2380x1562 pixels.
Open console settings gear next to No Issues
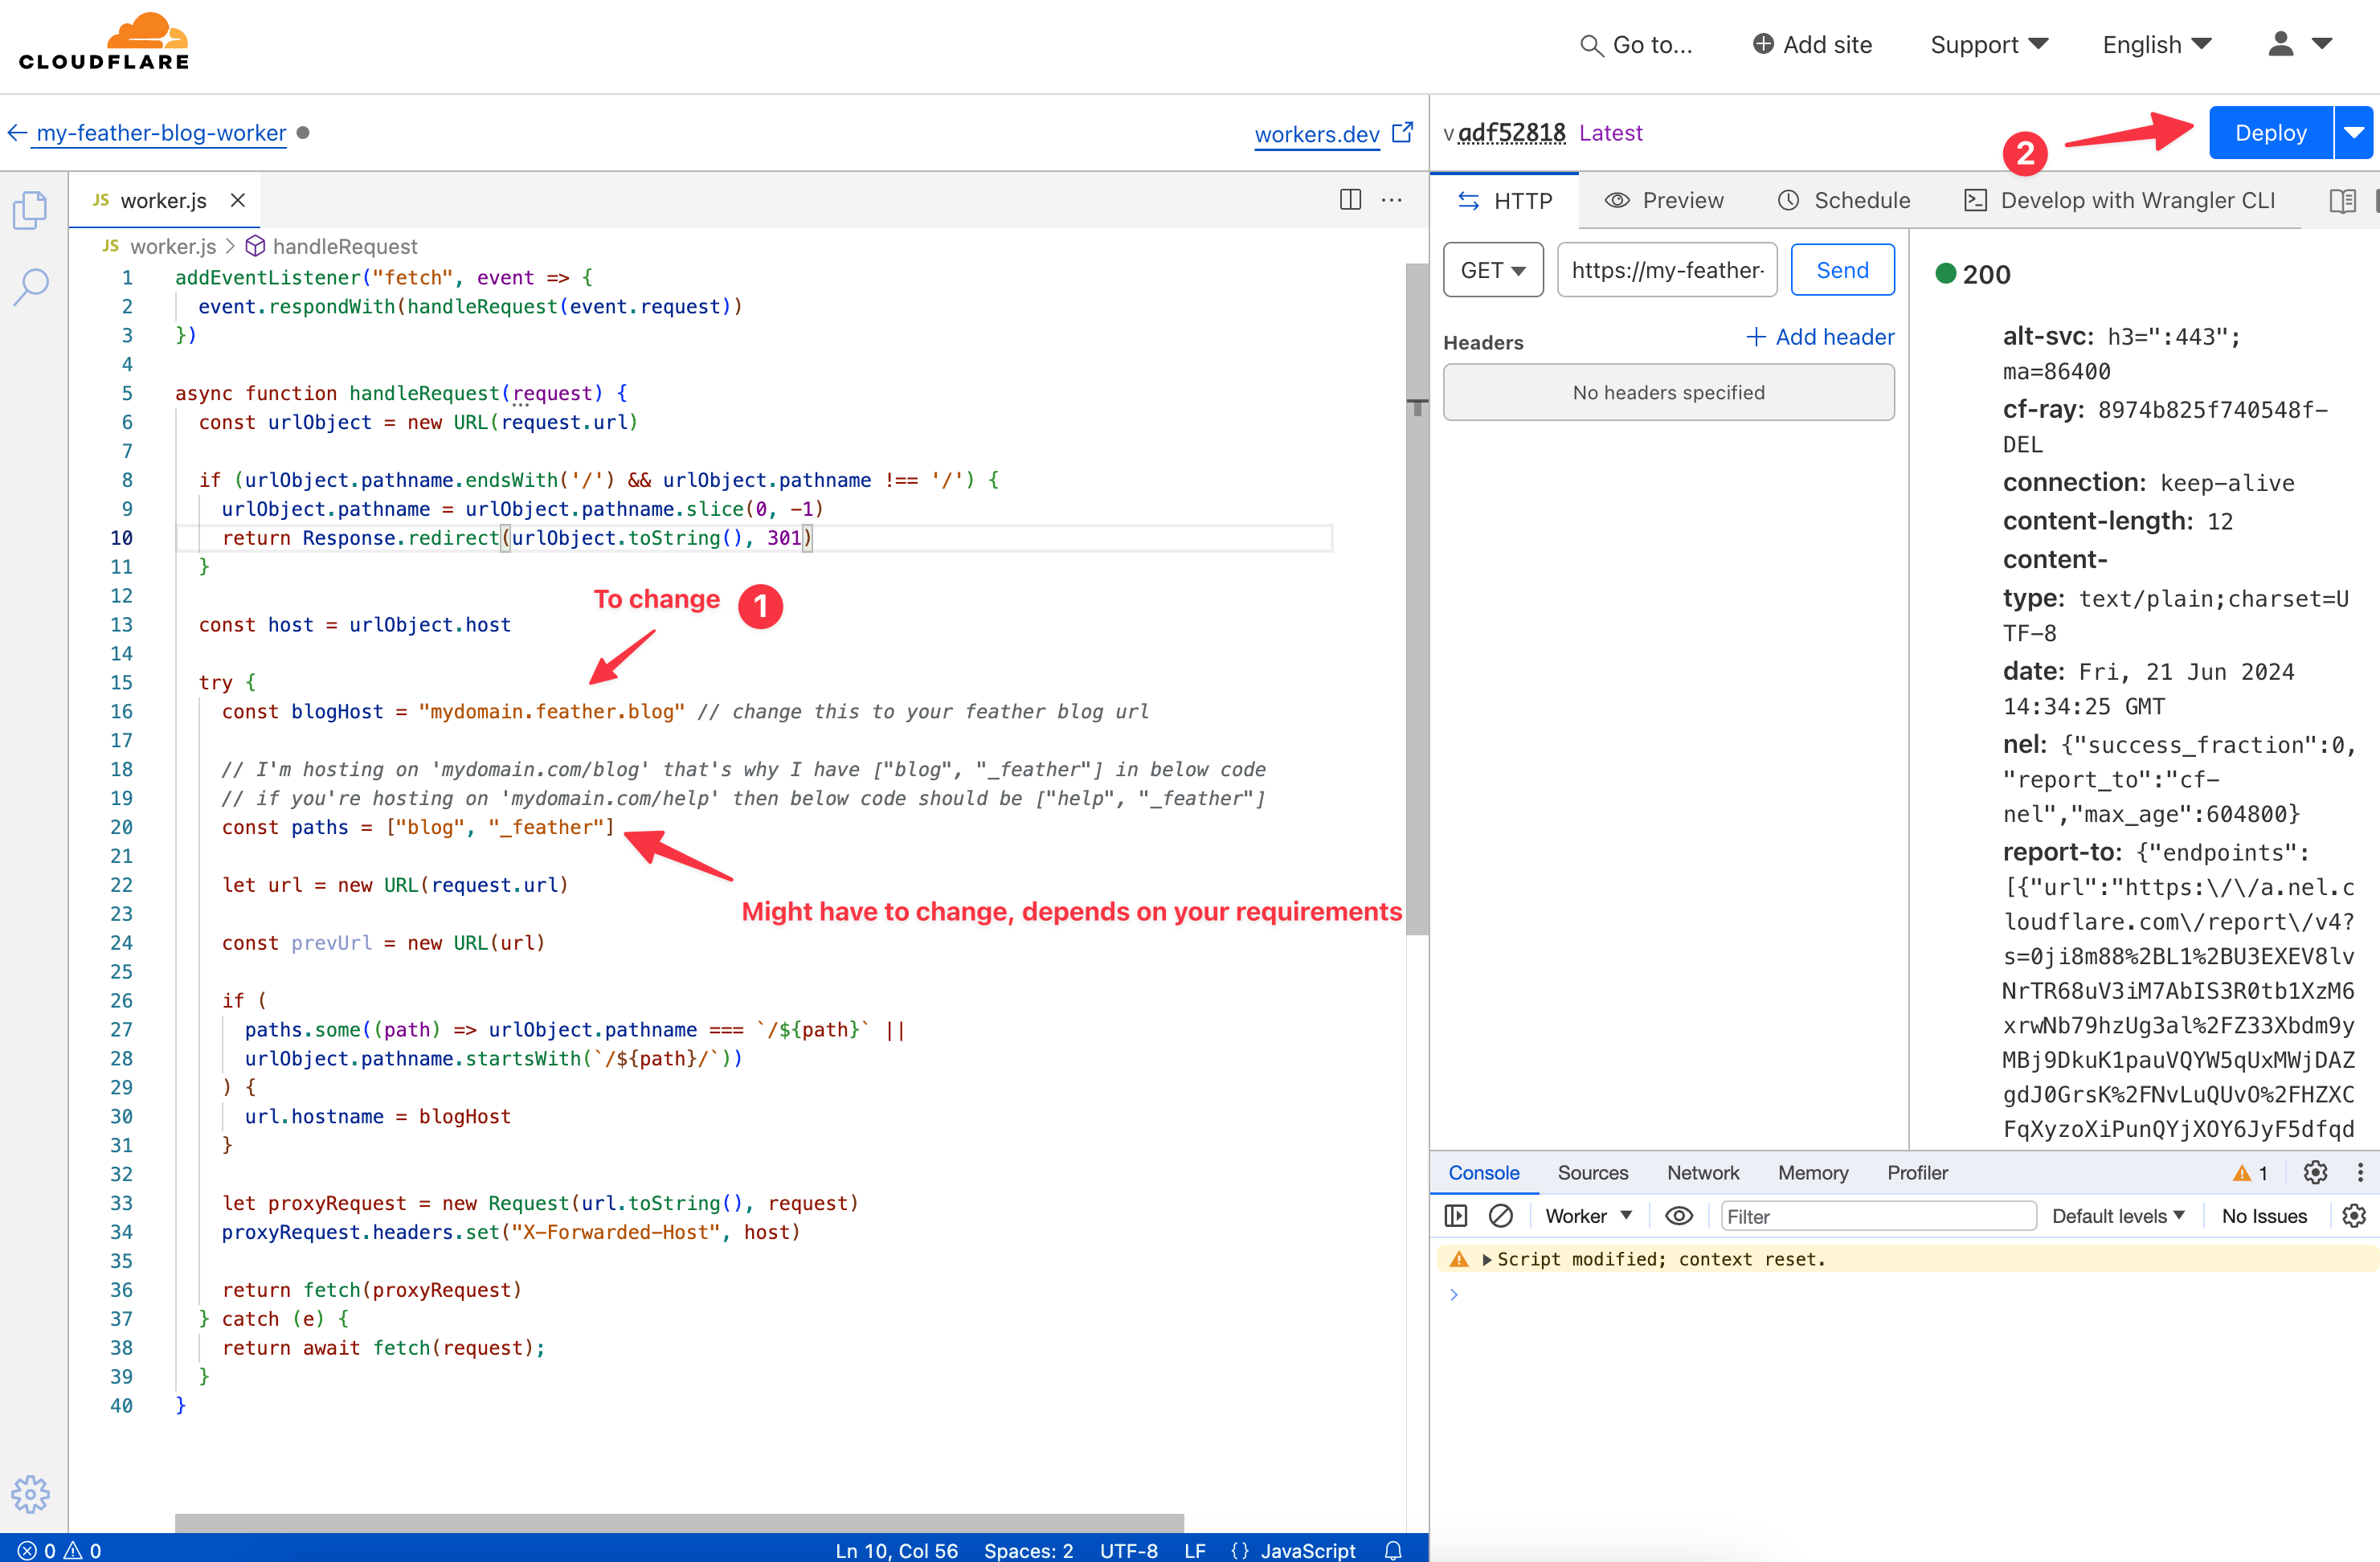point(2354,1216)
